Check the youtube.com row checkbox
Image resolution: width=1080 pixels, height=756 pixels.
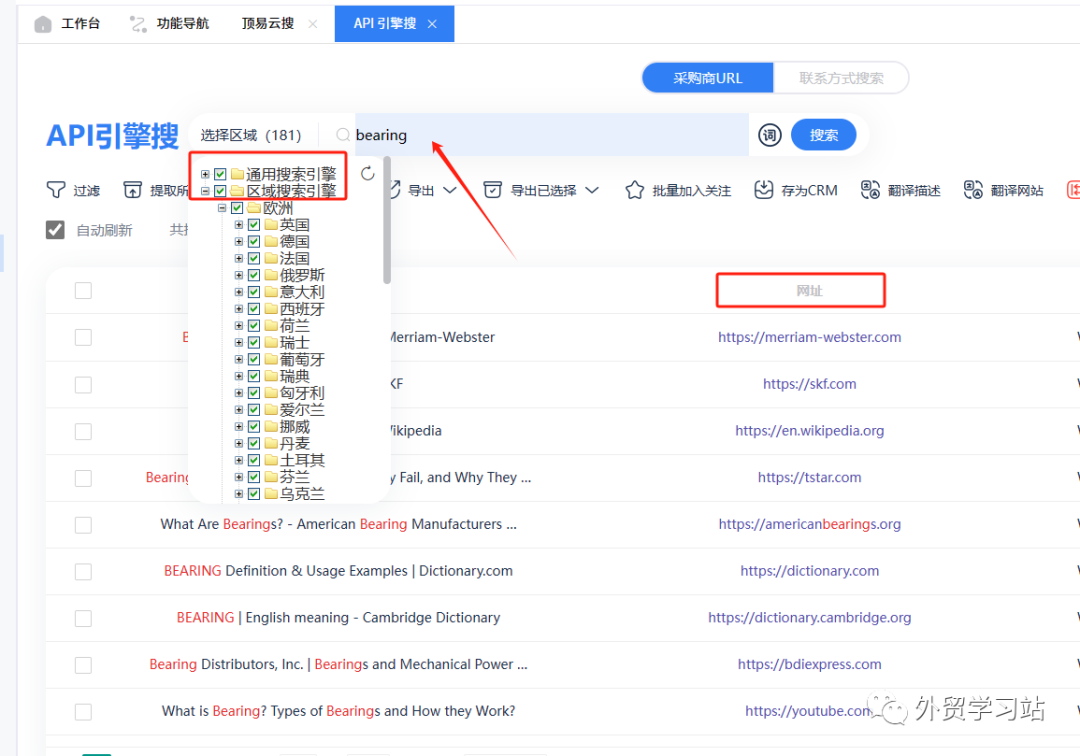pos(83,712)
